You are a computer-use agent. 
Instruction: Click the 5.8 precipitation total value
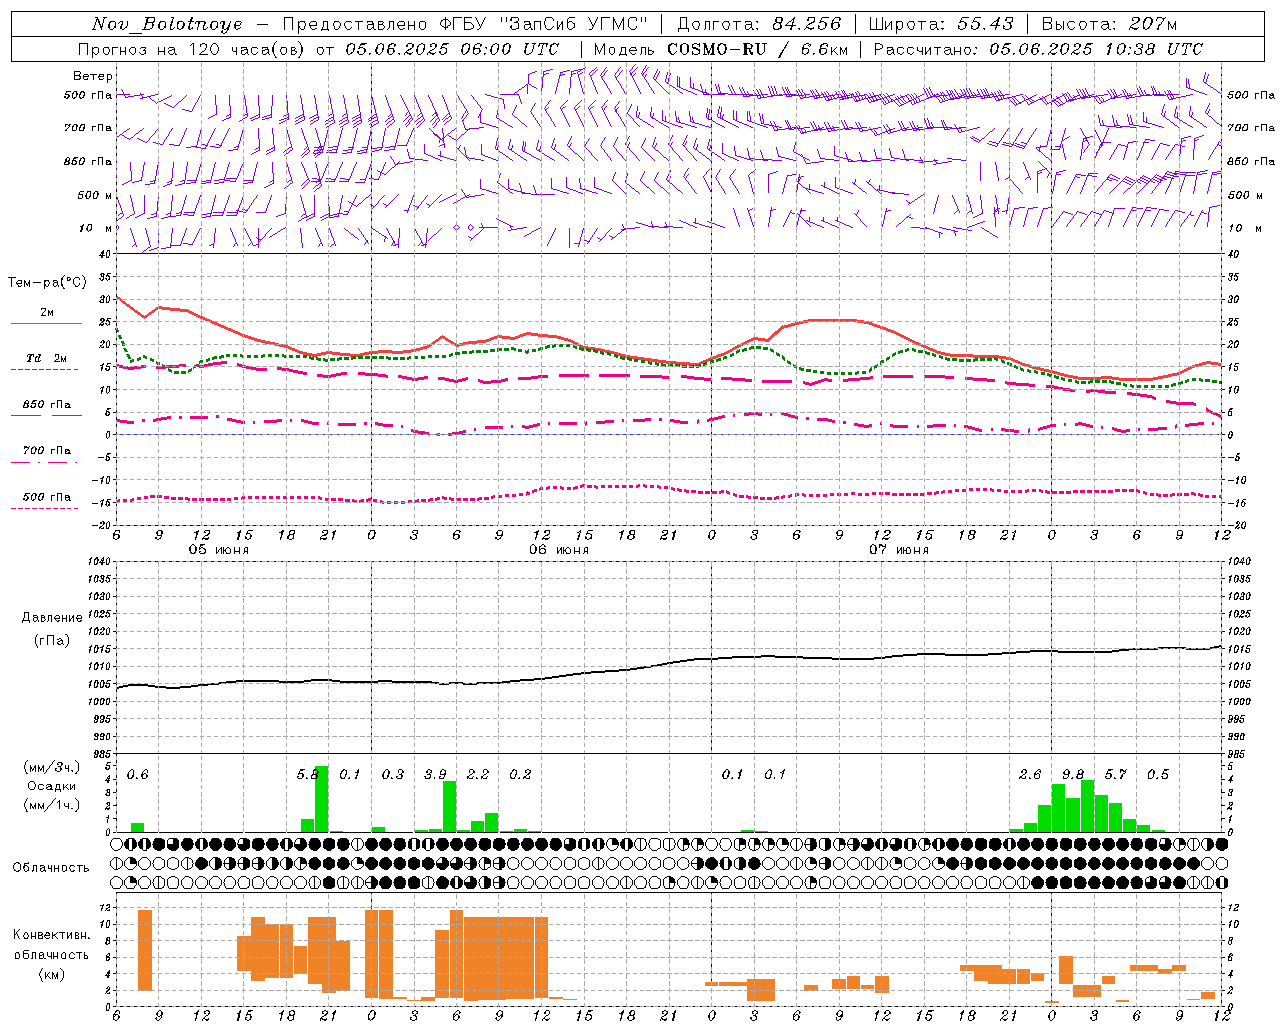(308, 775)
